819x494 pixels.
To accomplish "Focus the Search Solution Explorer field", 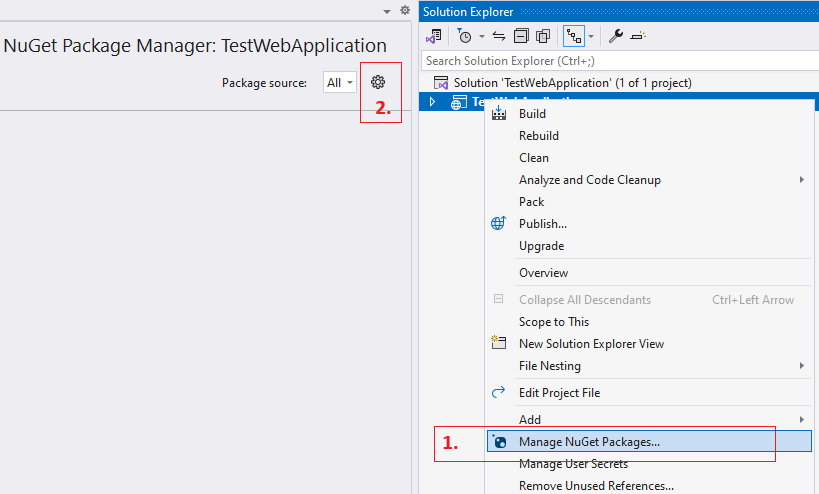I will 620,61.
